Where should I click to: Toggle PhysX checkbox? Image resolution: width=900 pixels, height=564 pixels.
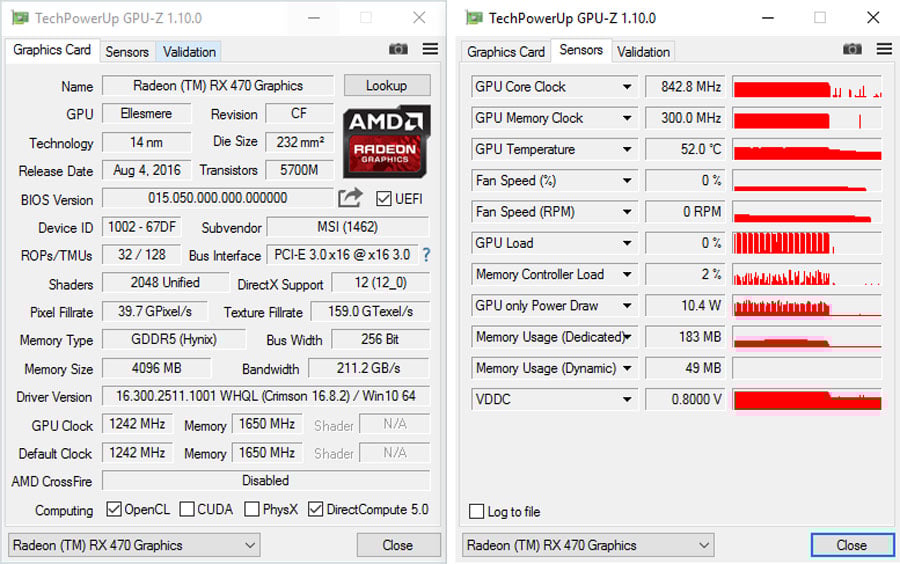pos(251,509)
